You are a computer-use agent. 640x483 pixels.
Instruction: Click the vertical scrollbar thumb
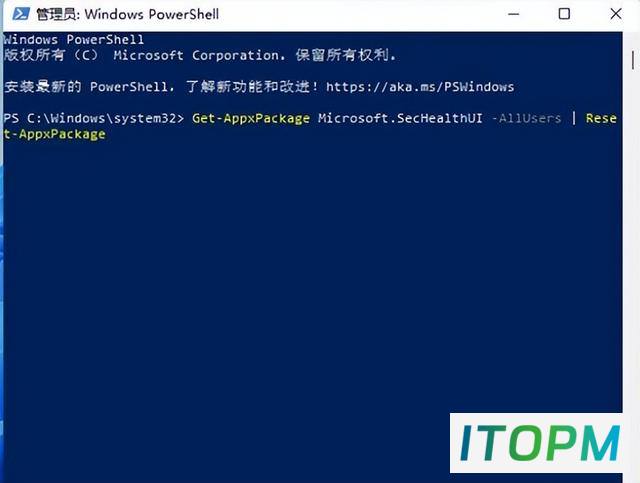click(x=633, y=60)
